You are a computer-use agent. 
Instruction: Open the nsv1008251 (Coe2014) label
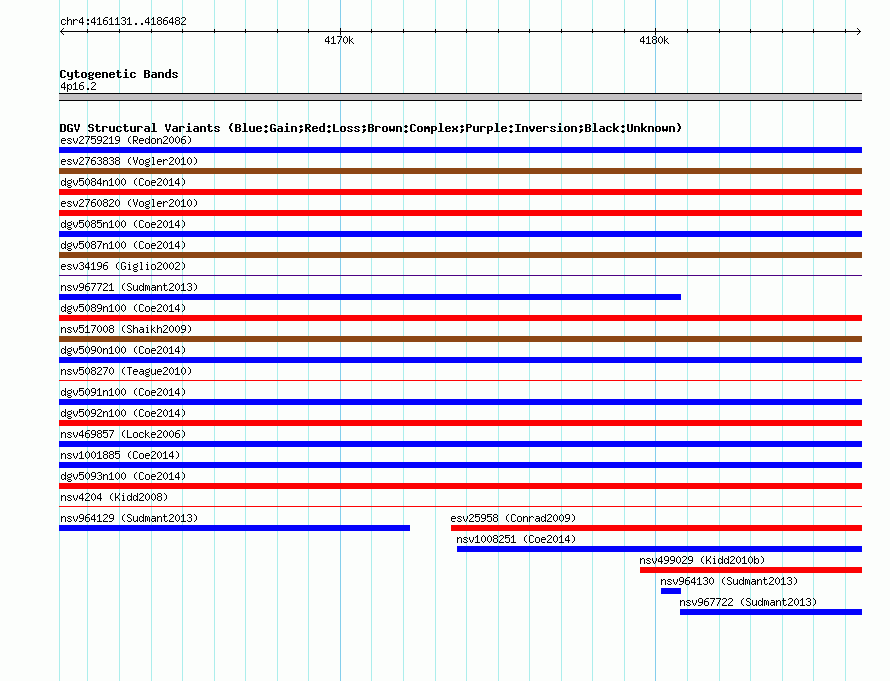coord(516,539)
